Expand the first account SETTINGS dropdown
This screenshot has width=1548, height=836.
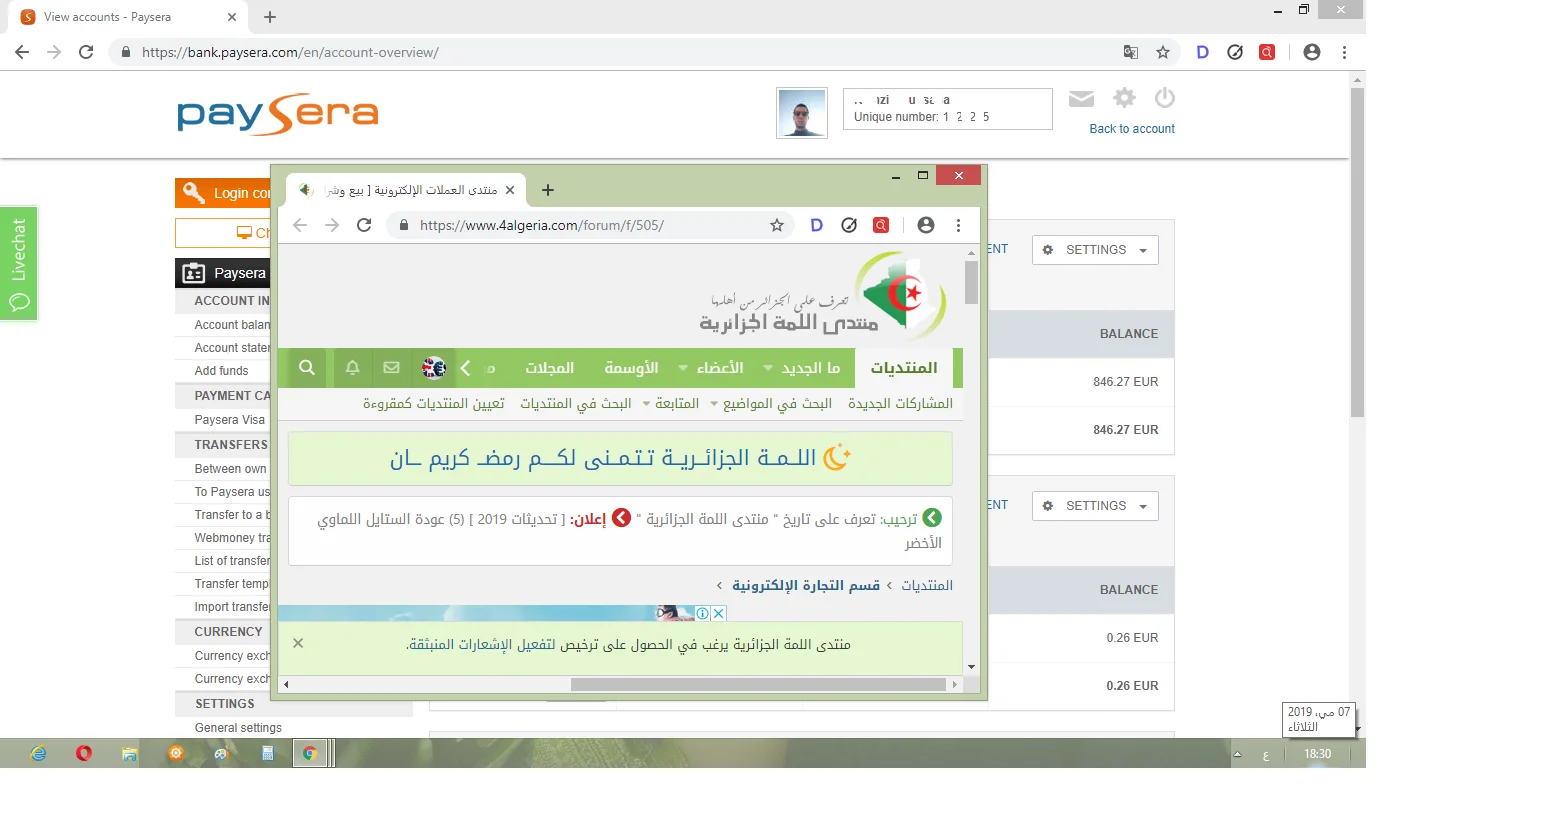pos(1095,250)
